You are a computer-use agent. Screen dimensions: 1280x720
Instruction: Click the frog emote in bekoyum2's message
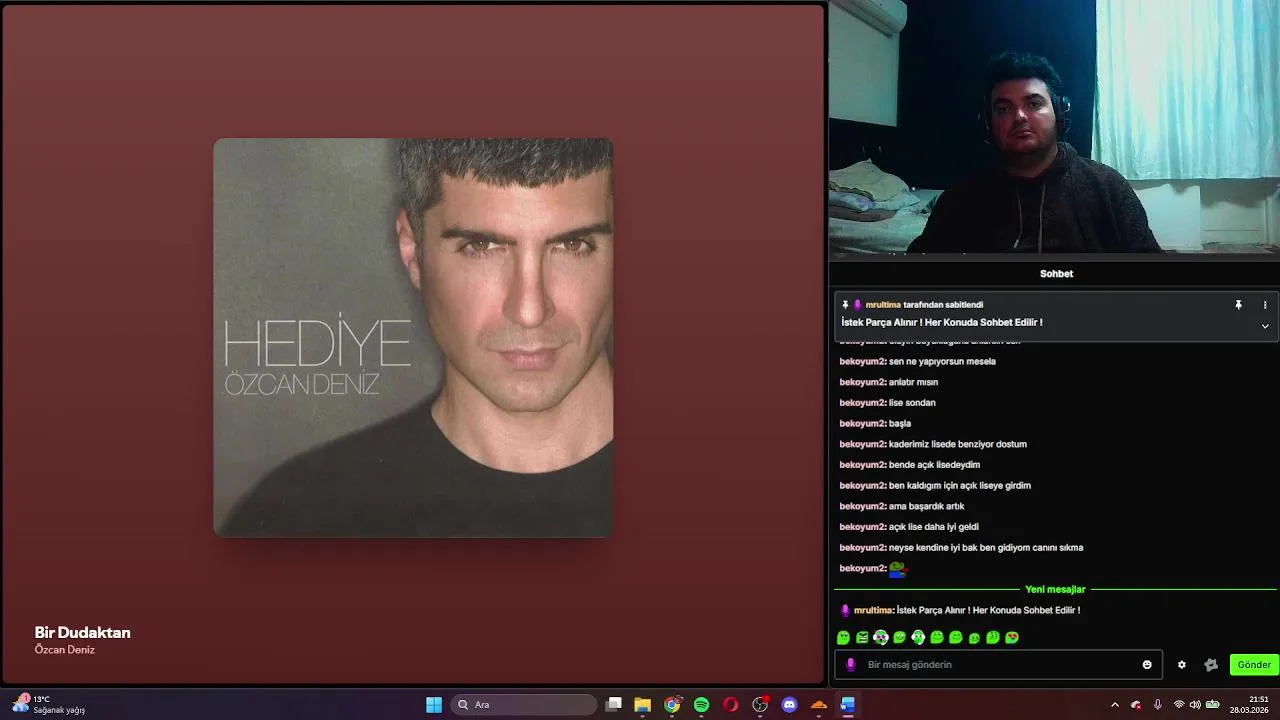[x=897, y=569]
